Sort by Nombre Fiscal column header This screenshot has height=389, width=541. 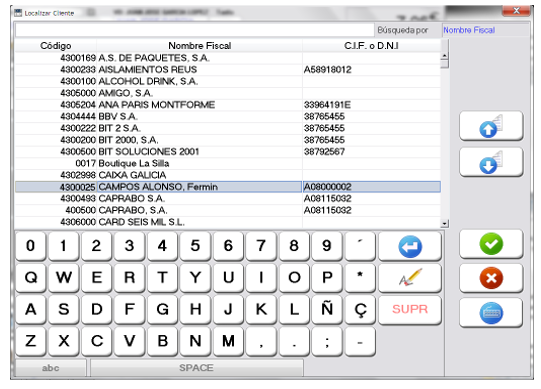point(199,46)
